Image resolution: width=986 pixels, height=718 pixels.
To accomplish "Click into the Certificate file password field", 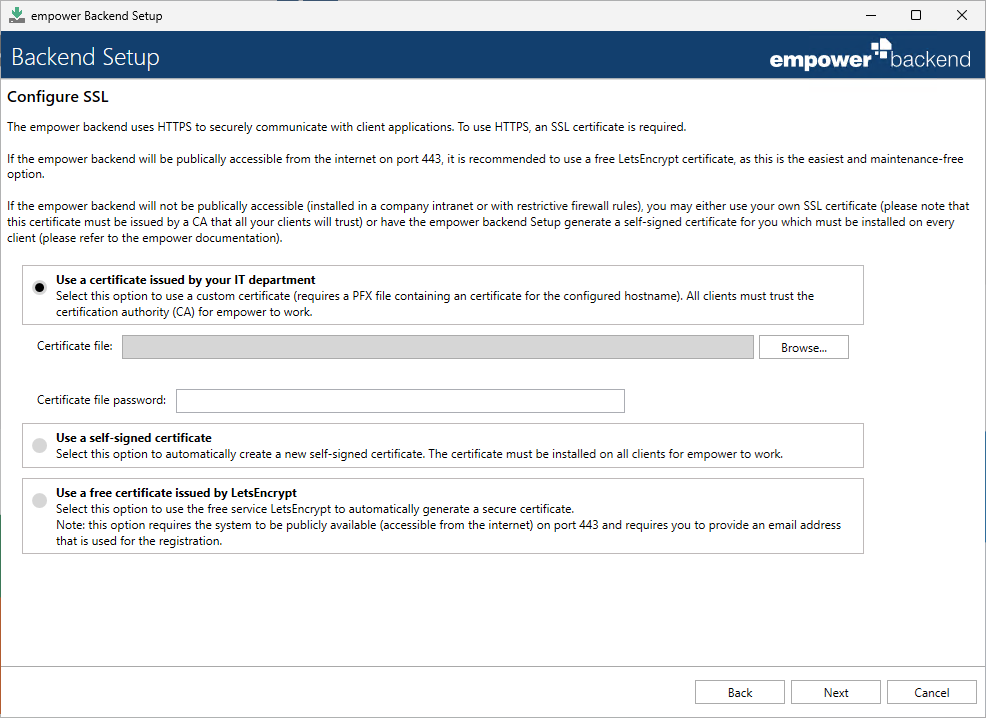I will (x=400, y=401).
